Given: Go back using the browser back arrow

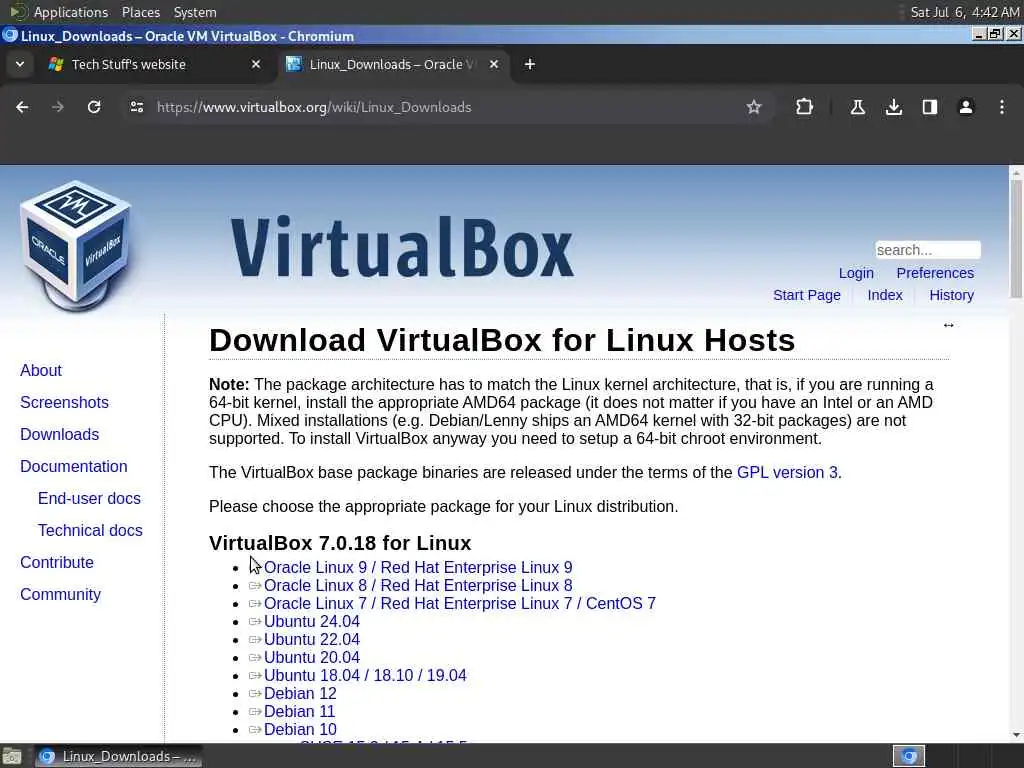Looking at the screenshot, I should pyautogui.click(x=22, y=107).
